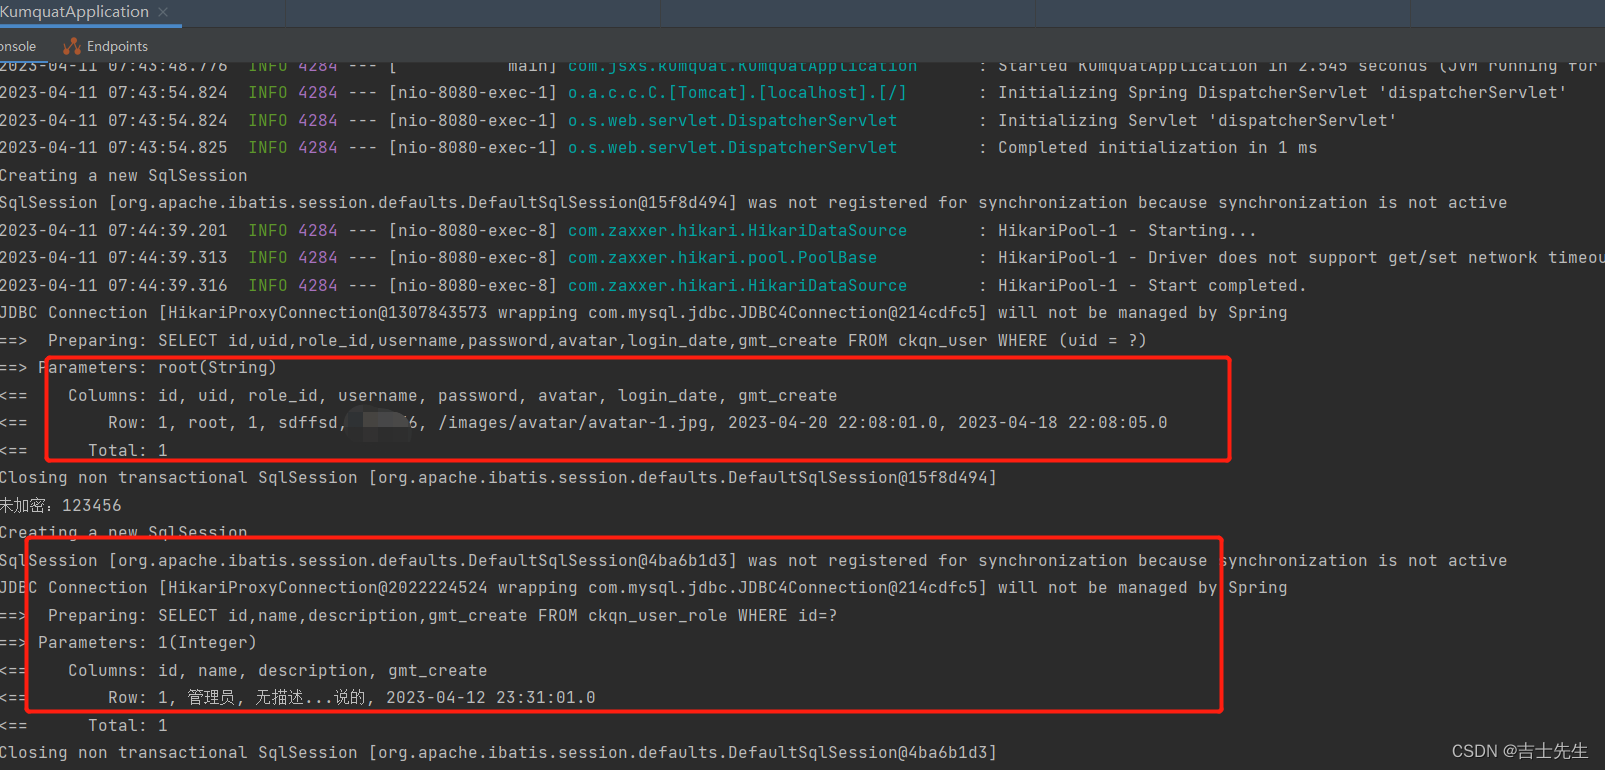
Task: Click Closing non transactional SqlSession@4ba6b1d3 line
Action: 498,752
